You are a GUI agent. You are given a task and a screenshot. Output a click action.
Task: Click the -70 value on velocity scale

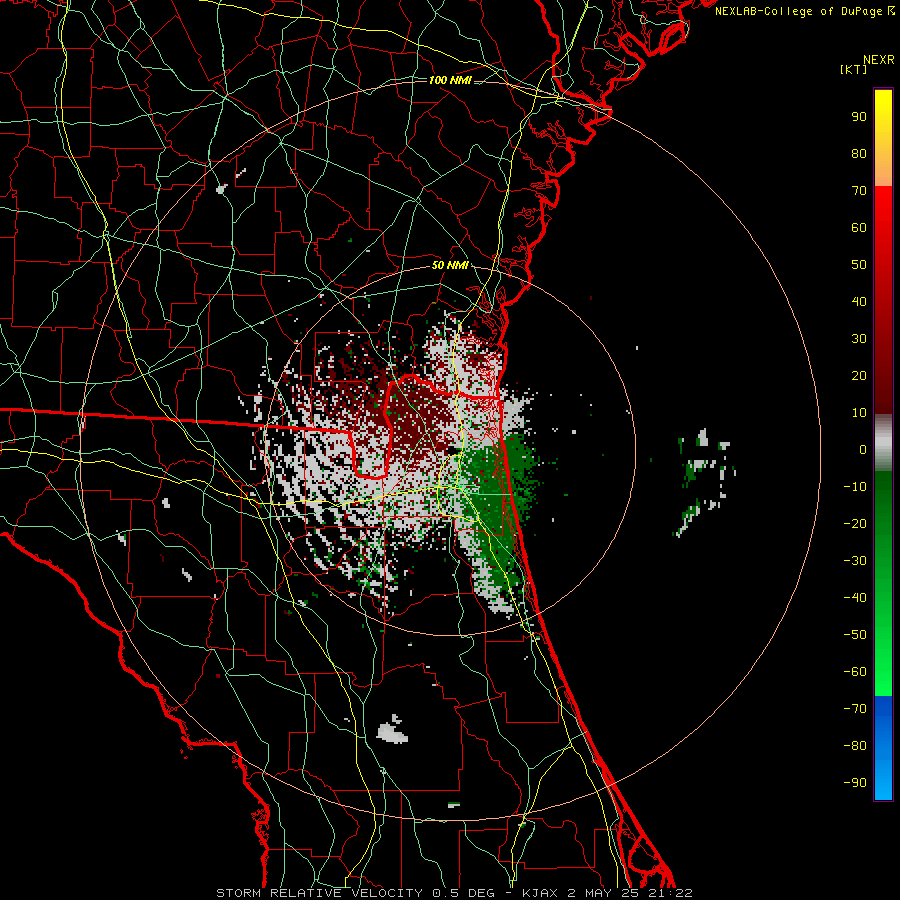click(x=855, y=708)
